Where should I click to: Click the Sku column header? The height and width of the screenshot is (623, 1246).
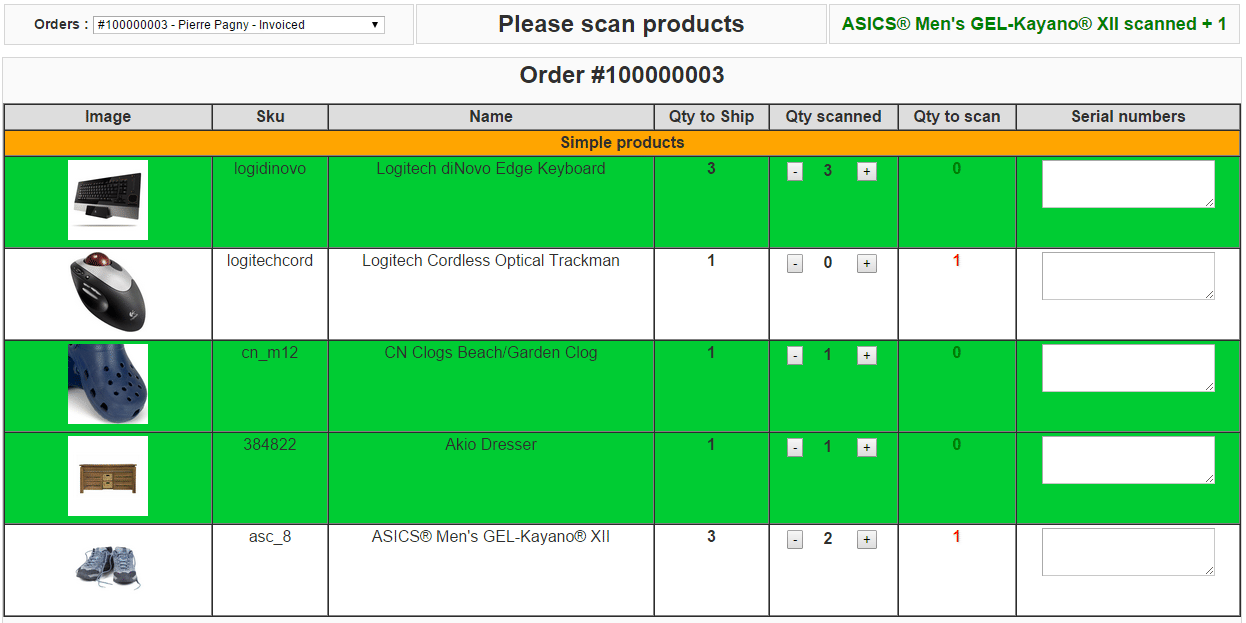click(270, 117)
